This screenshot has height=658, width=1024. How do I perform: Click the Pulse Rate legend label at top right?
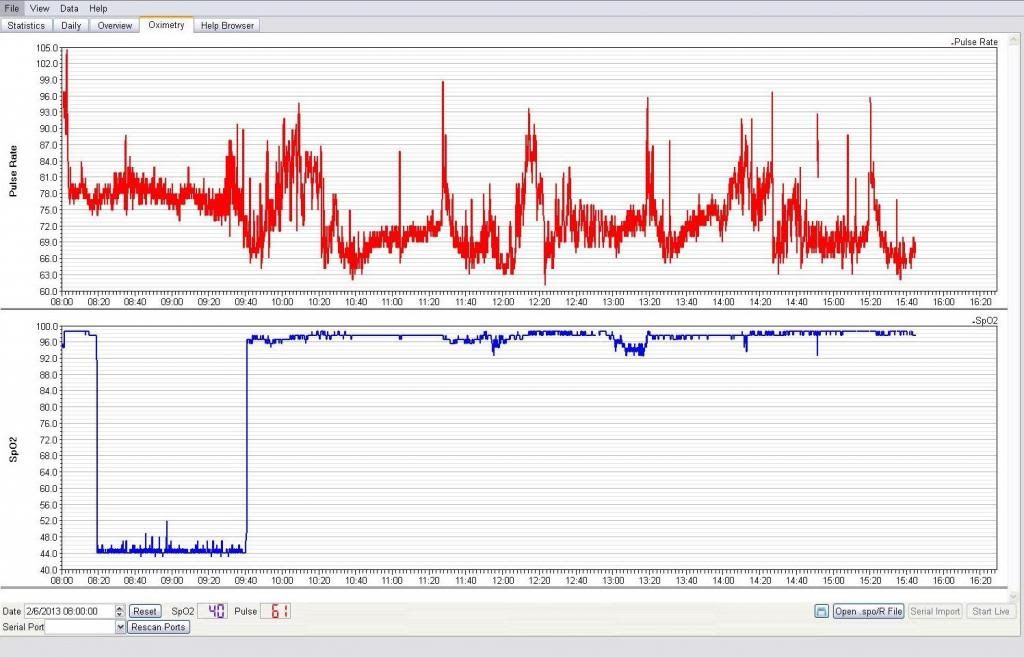click(x=976, y=42)
